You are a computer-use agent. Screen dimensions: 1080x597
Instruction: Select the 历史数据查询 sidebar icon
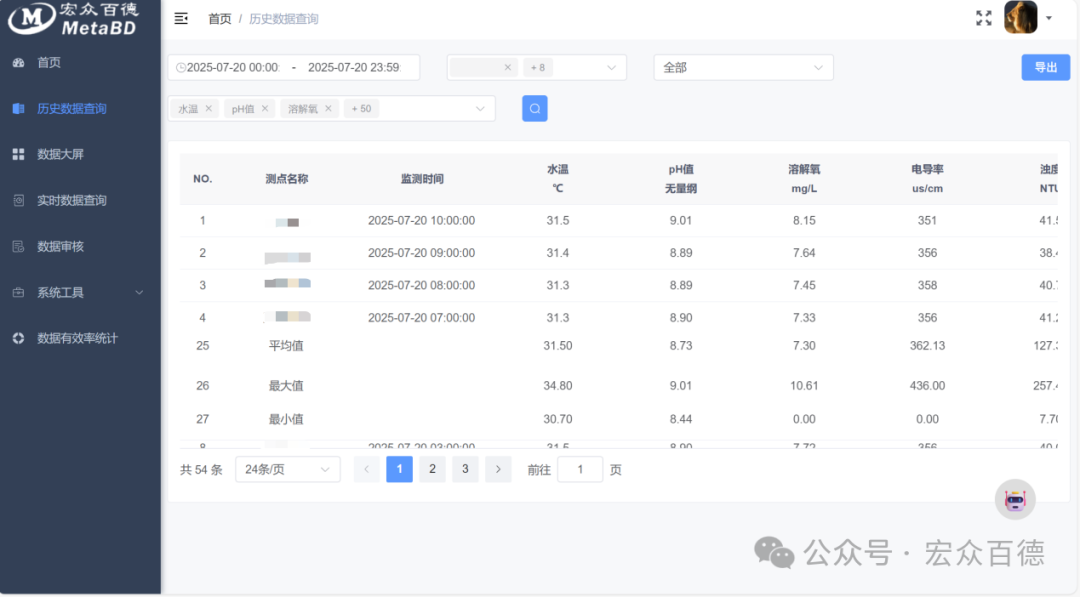coord(16,108)
